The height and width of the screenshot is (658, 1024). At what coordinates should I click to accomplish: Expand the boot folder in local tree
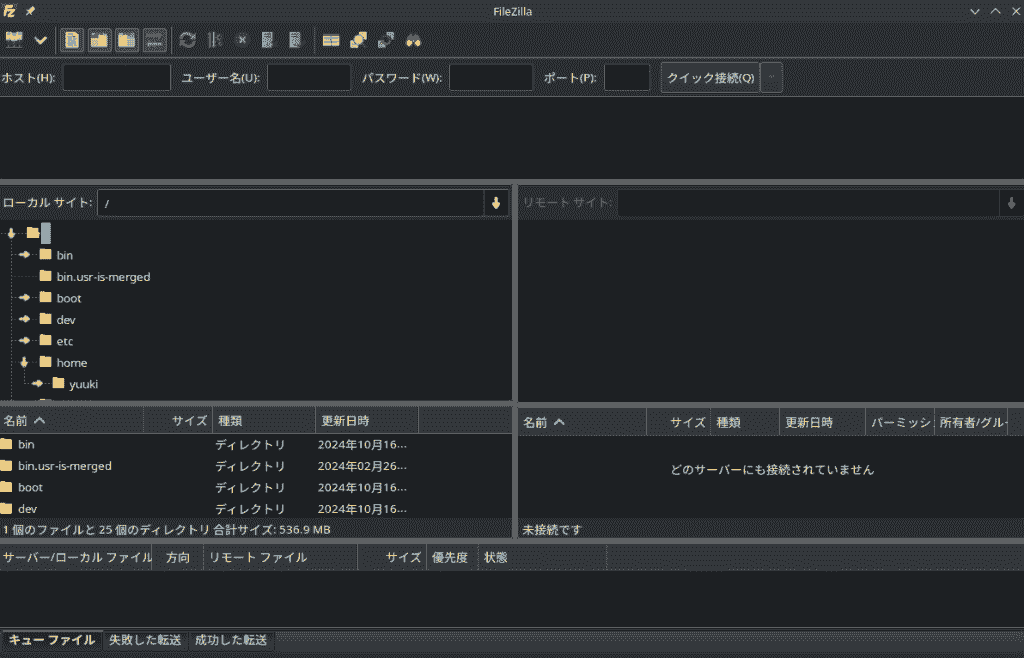[24, 298]
